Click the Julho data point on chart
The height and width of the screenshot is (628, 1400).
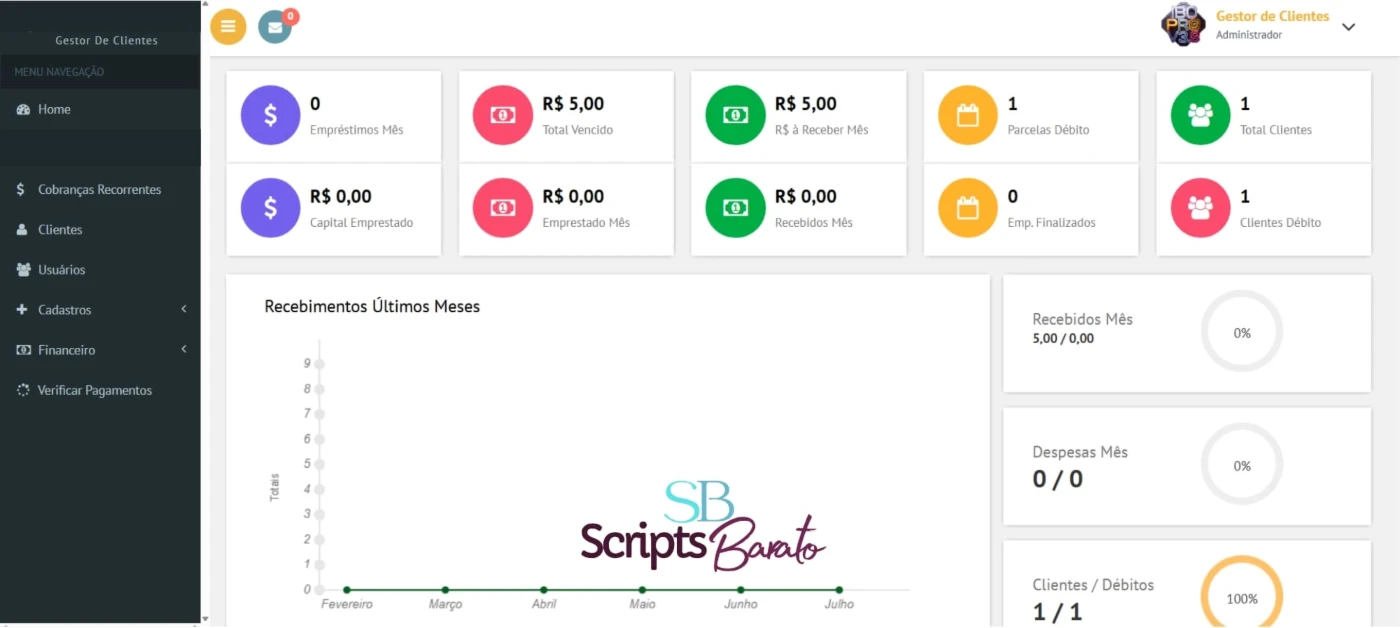(839, 590)
